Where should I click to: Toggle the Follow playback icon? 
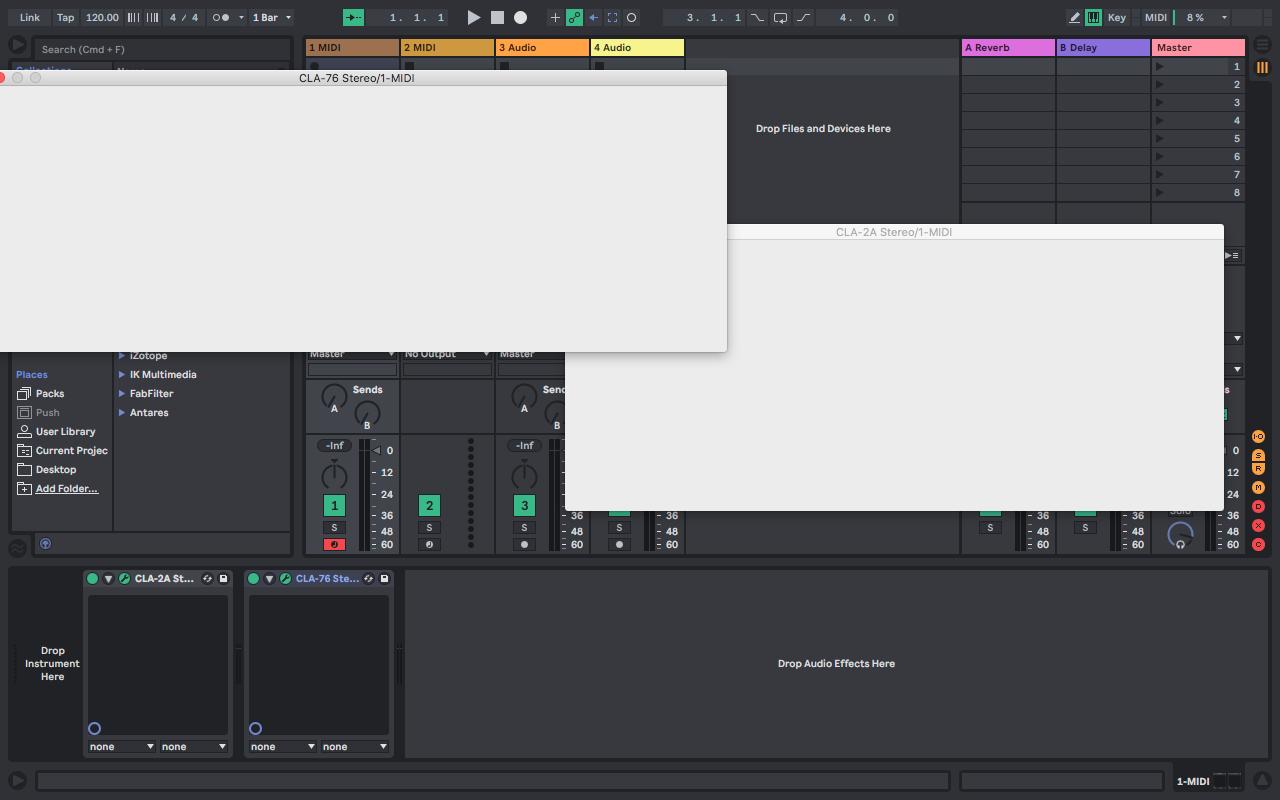coord(353,18)
